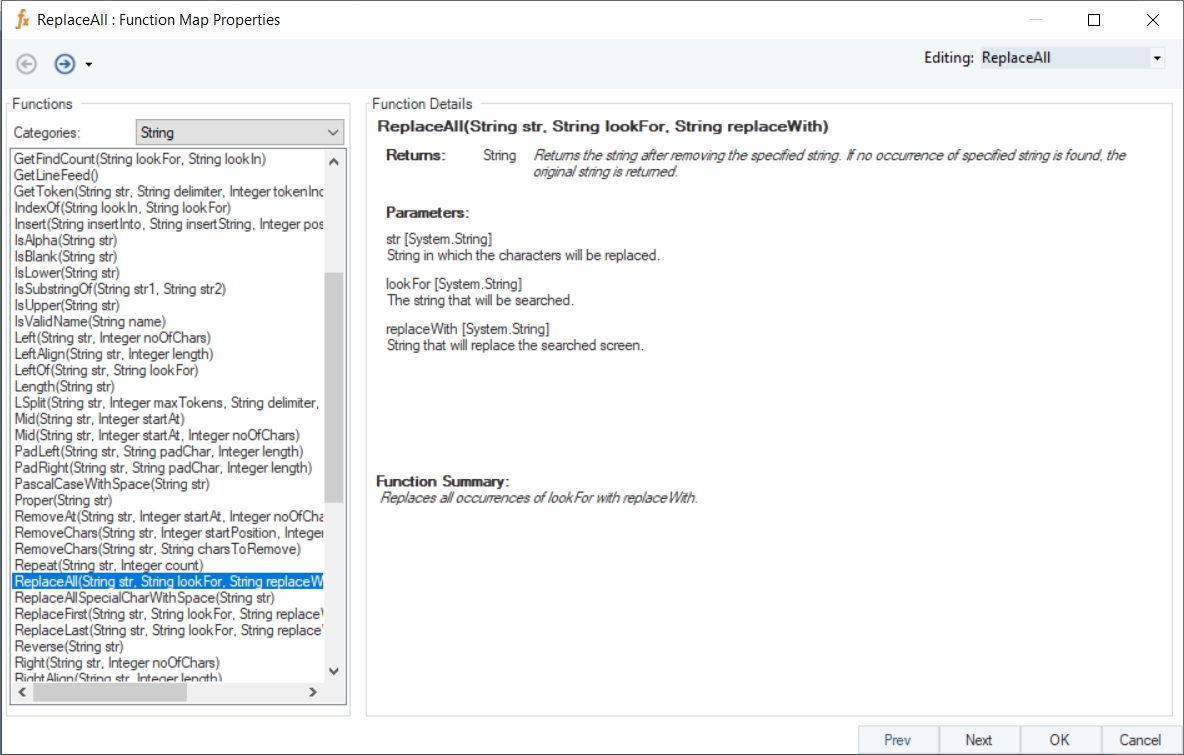Click the forward navigation arrow icon

(x=65, y=64)
